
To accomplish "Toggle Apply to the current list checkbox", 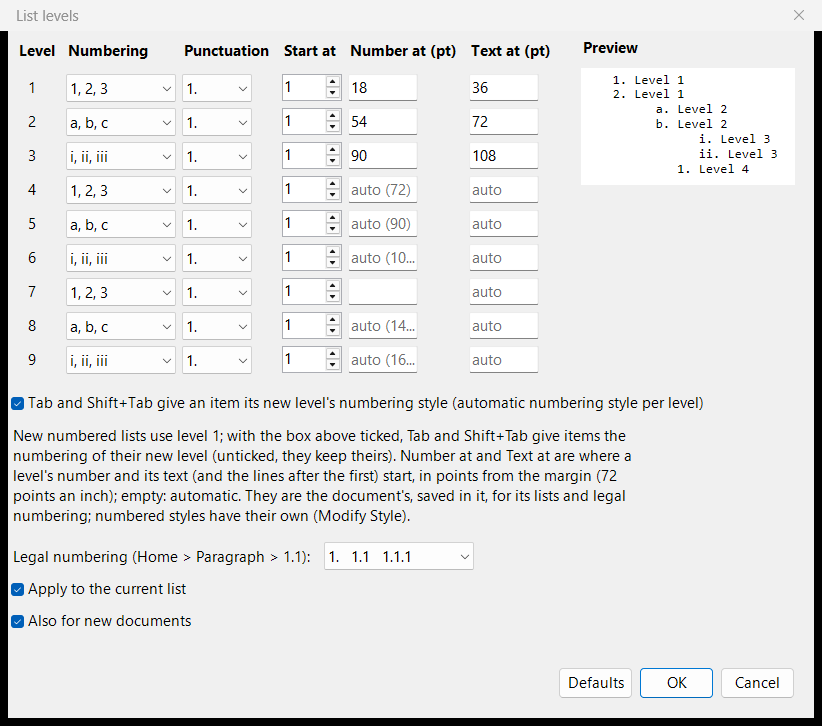I will click(x=17, y=590).
